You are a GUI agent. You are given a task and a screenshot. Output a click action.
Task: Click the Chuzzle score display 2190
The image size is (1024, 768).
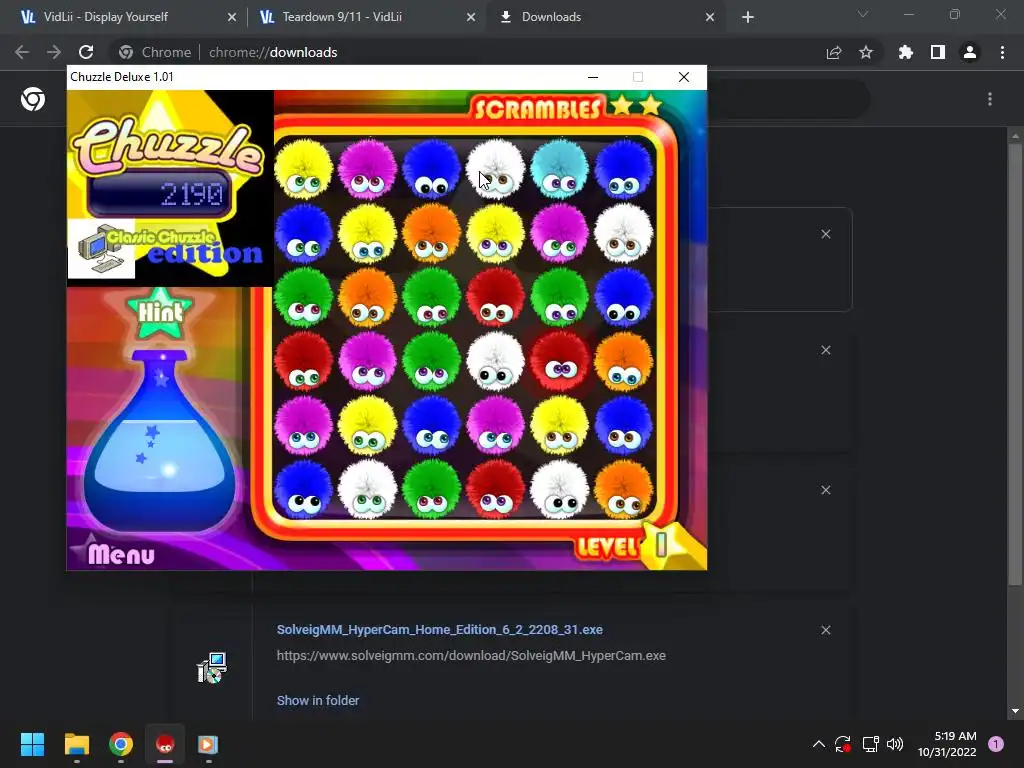161,194
